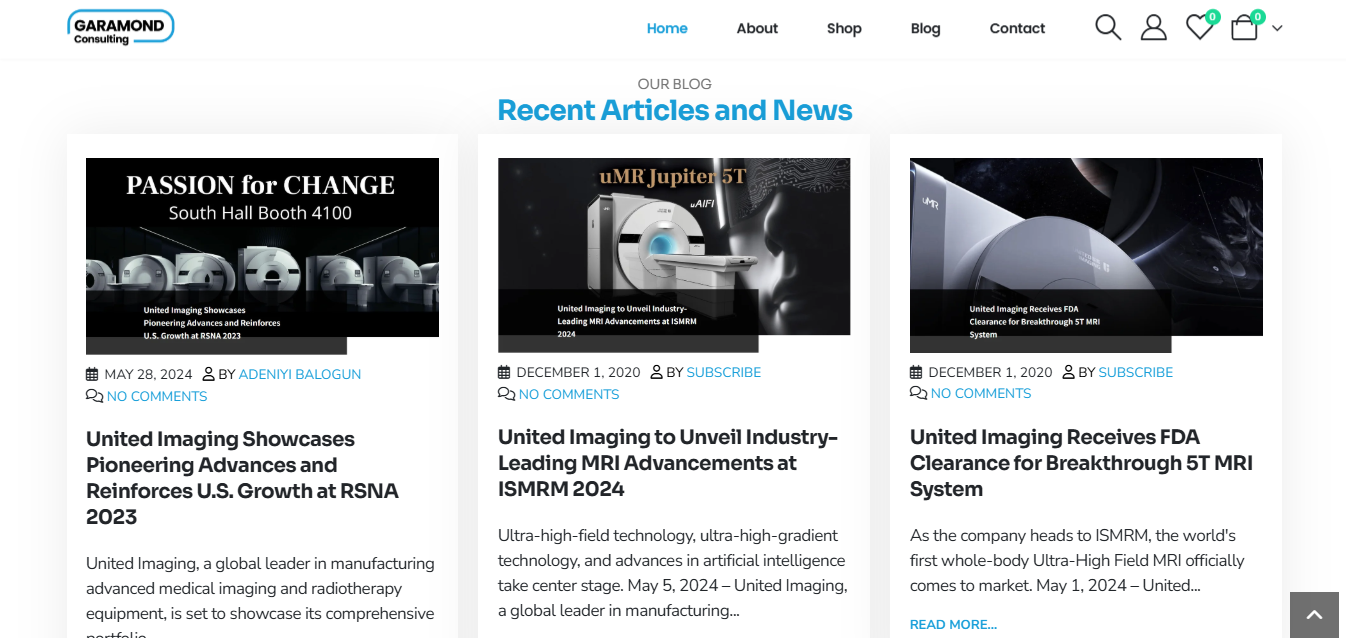Click the calendar icon beside May 28, 2024
This screenshot has height=638, width=1346.
(92, 375)
